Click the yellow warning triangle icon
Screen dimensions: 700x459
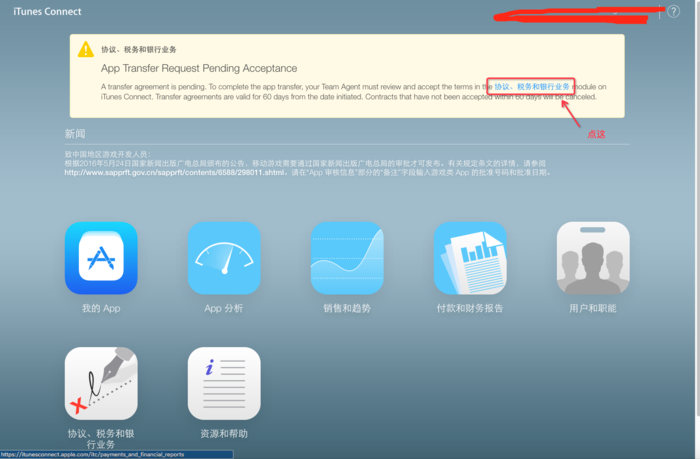pos(86,49)
